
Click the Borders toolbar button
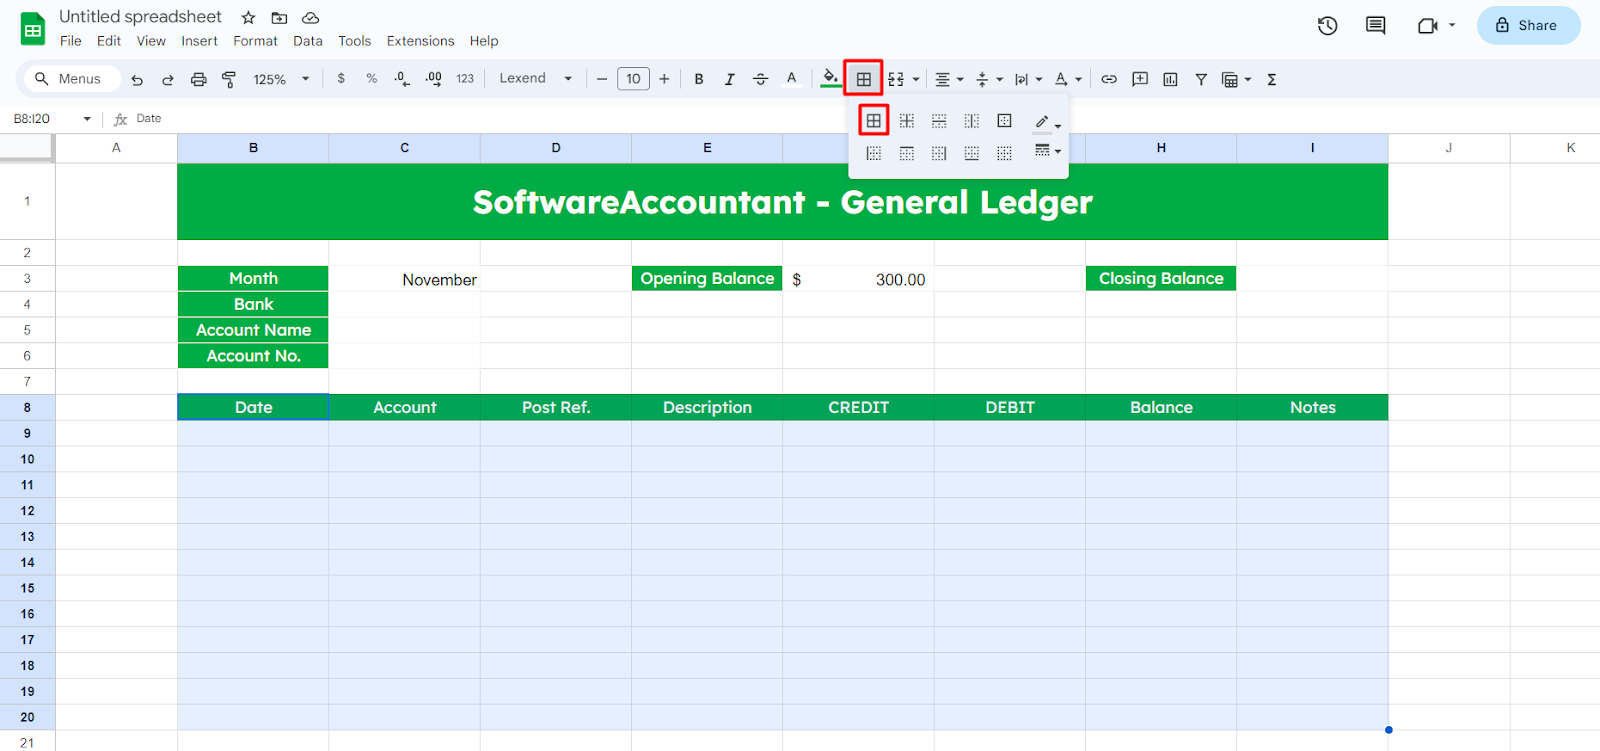pyautogui.click(x=864, y=79)
